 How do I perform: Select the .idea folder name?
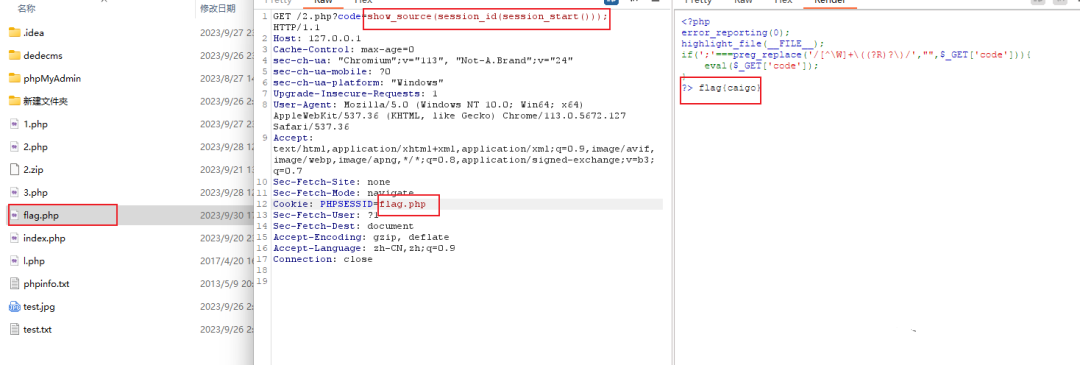click(34, 32)
